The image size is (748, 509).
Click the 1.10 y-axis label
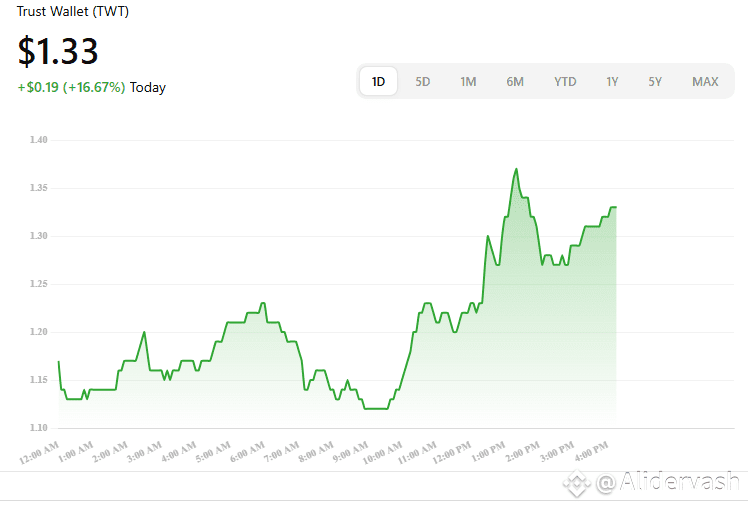pos(39,427)
